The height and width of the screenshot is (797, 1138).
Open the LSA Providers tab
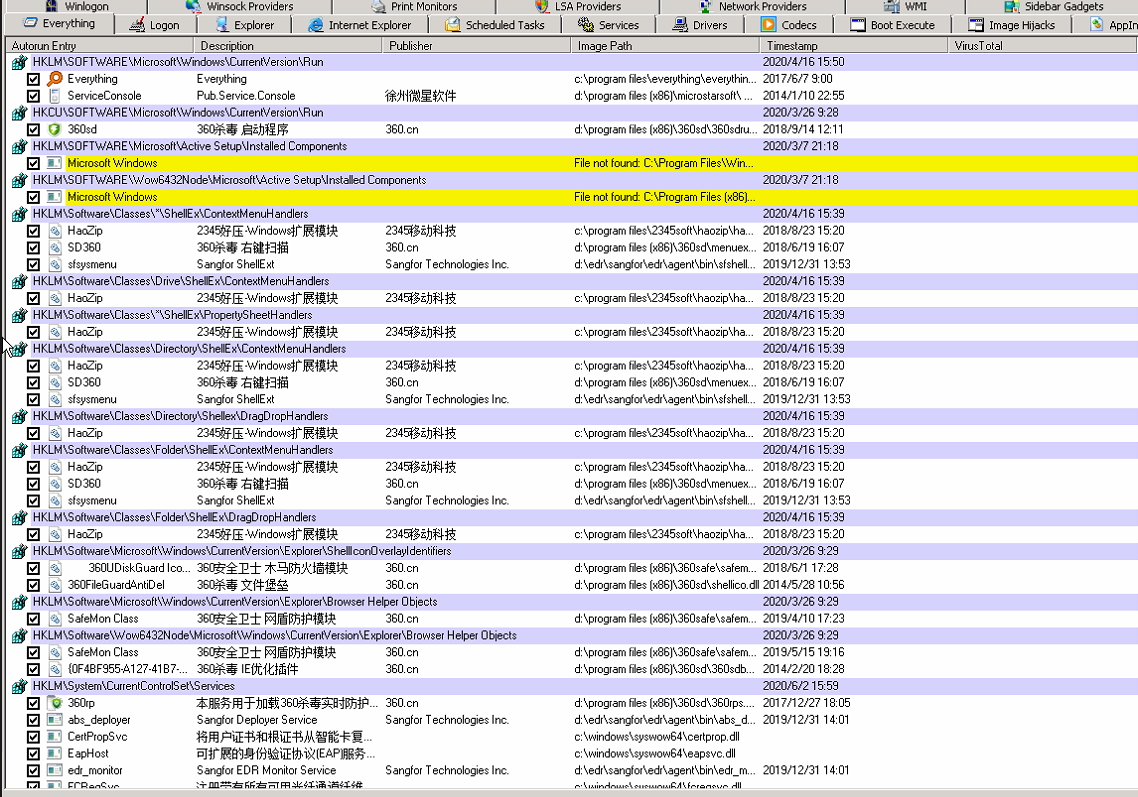(578, 7)
